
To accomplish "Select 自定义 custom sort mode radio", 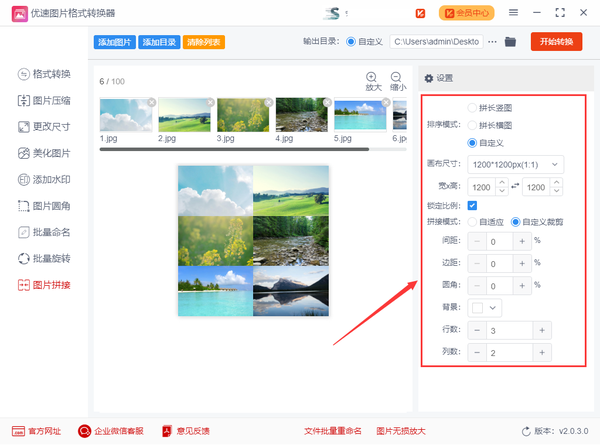I will (472, 143).
